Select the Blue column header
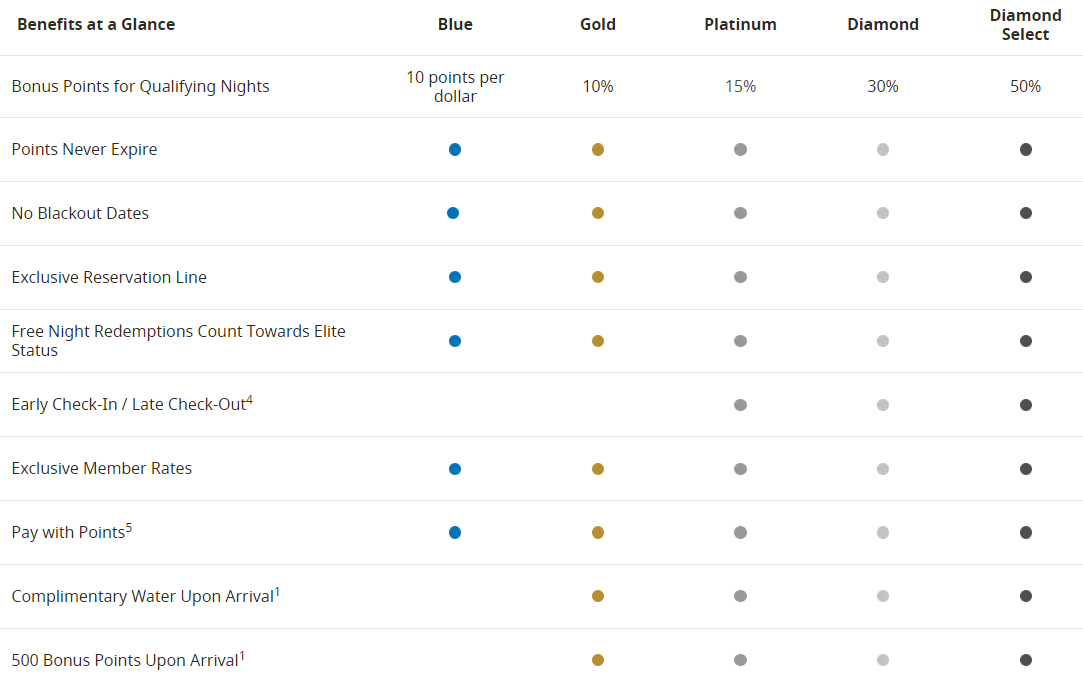Viewport: 1083px width, 687px height. pyautogui.click(x=455, y=24)
